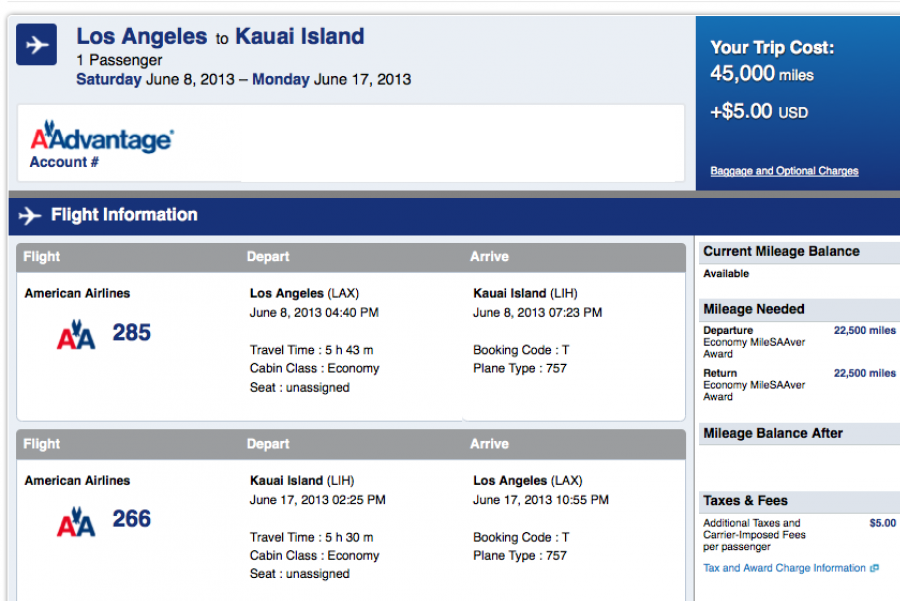
Task: Select flight number 285
Action: [x=131, y=332]
